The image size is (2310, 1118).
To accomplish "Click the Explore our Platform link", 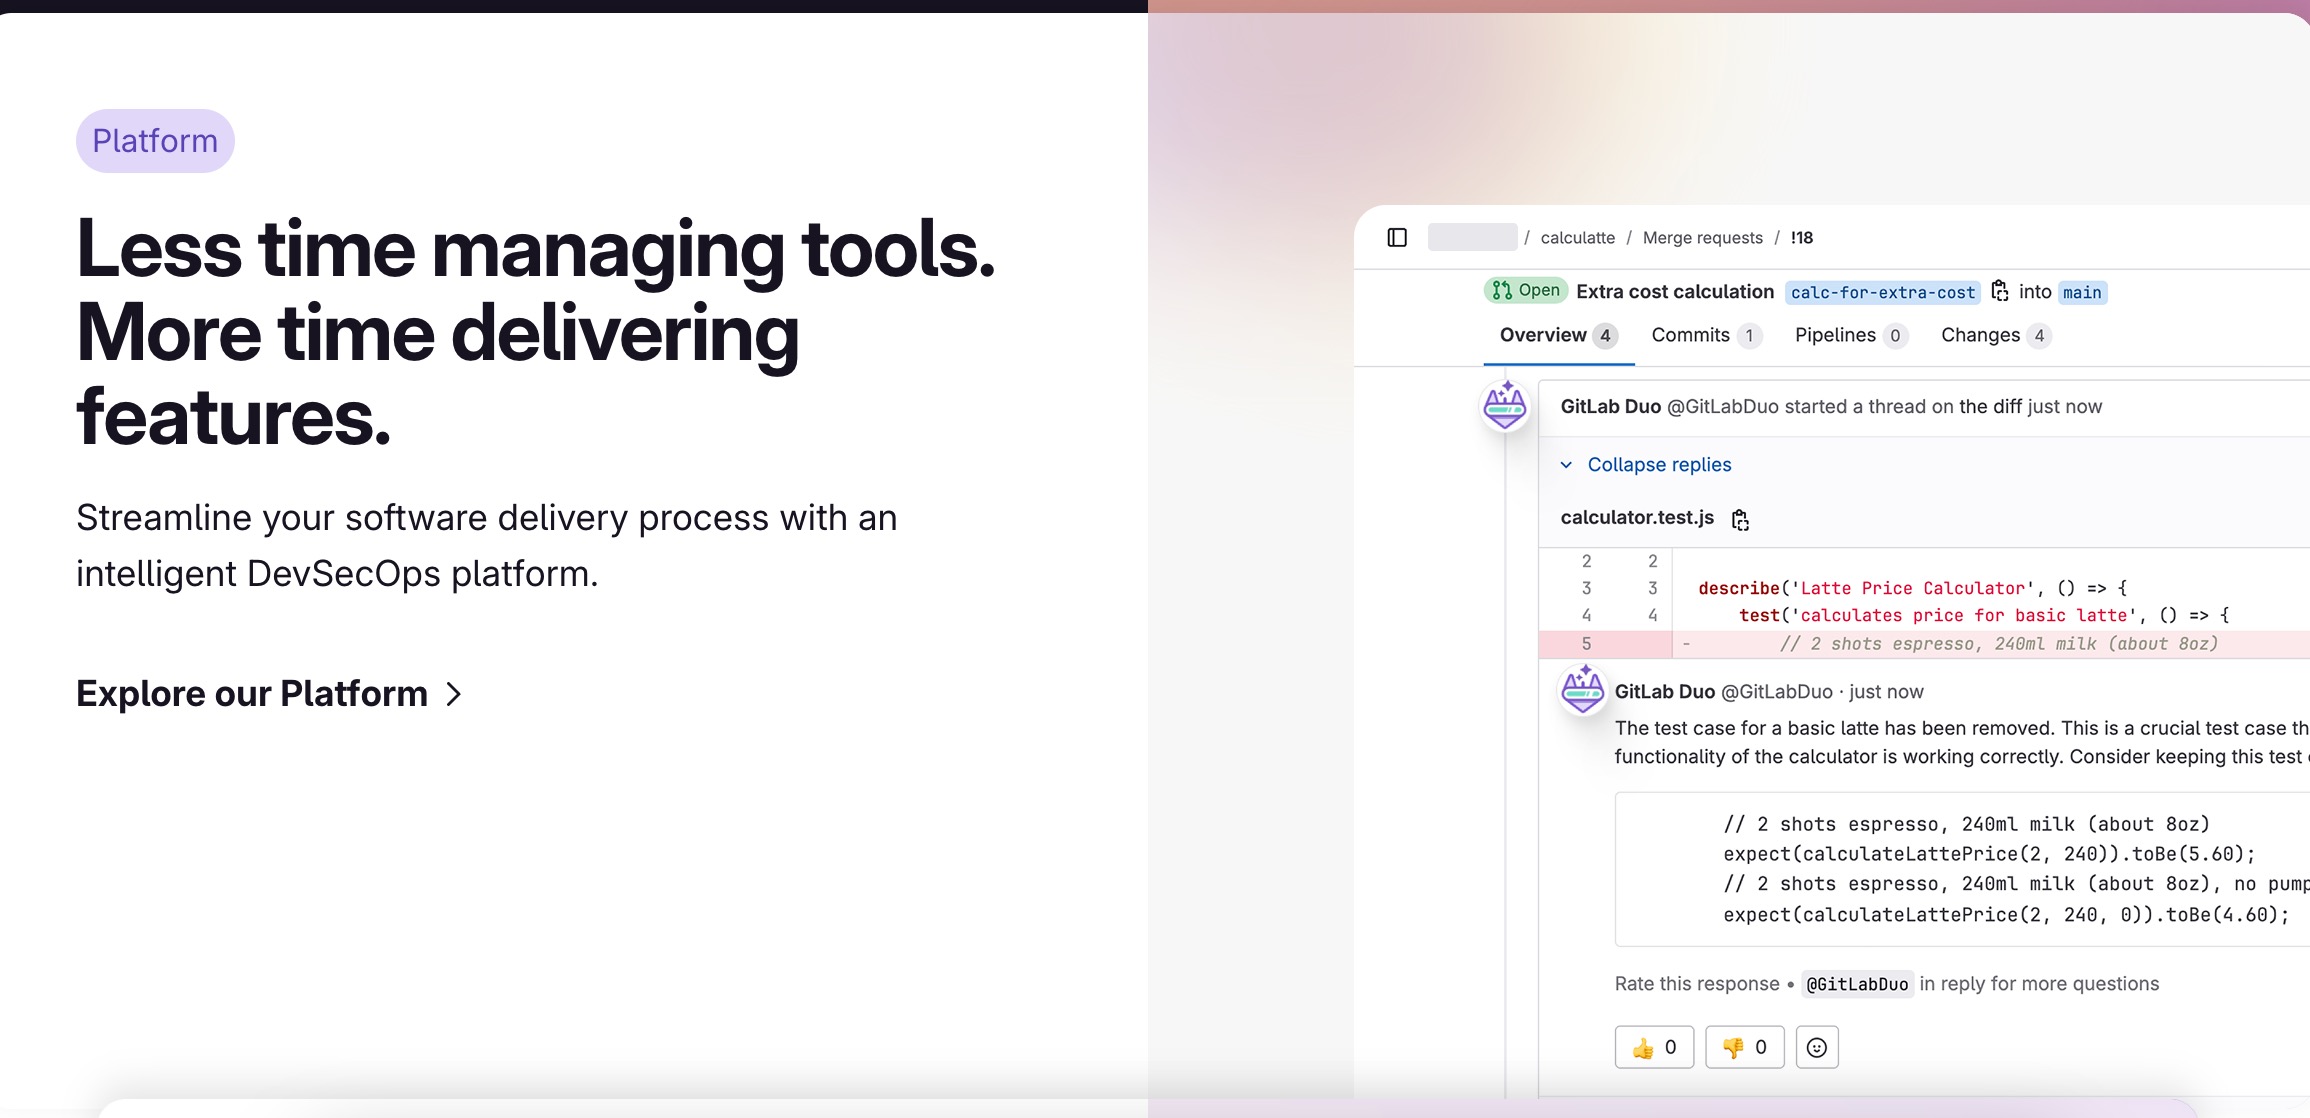I will (252, 694).
